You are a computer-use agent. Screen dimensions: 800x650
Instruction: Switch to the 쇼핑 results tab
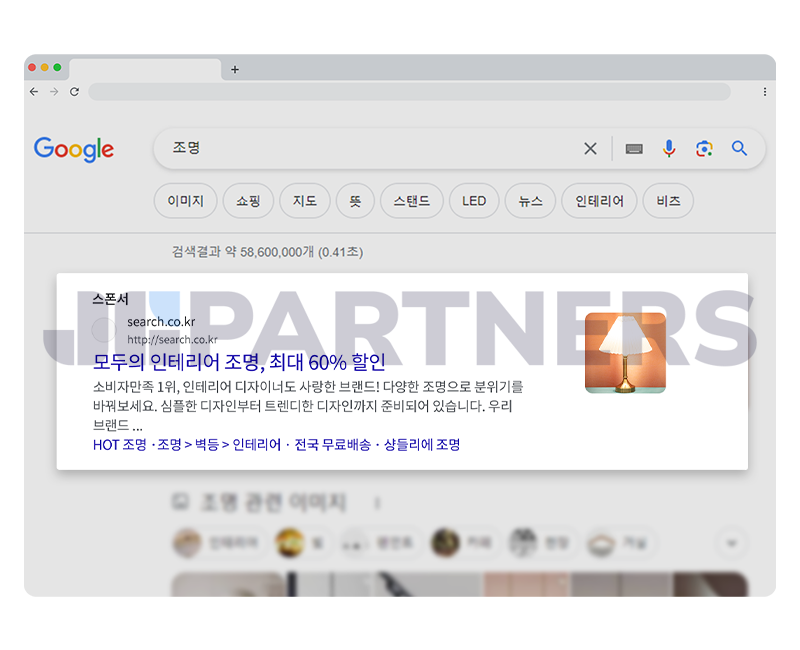click(248, 200)
